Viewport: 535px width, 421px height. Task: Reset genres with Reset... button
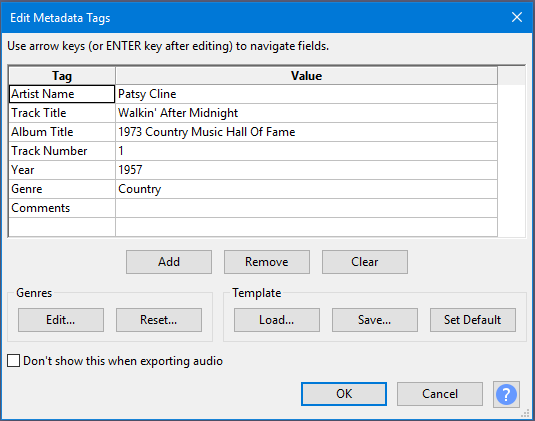159,320
